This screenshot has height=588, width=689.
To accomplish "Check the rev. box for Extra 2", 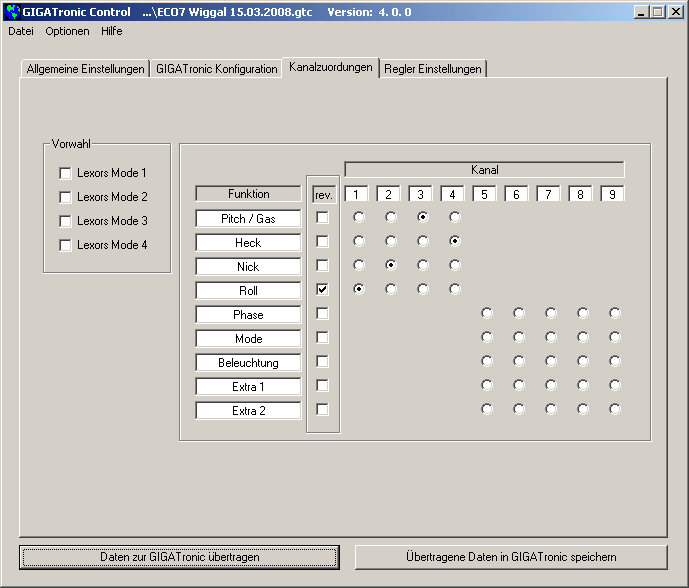I will (x=323, y=410).
